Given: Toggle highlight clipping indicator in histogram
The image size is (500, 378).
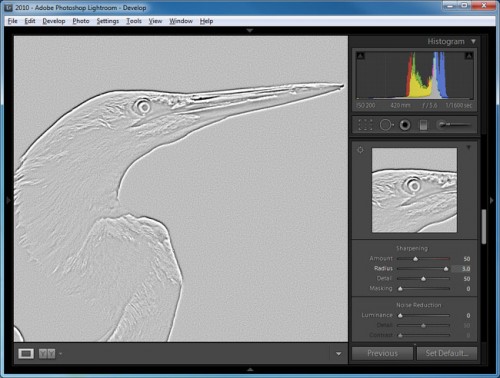Looking at the screenshot, I should tap(469, 56).
